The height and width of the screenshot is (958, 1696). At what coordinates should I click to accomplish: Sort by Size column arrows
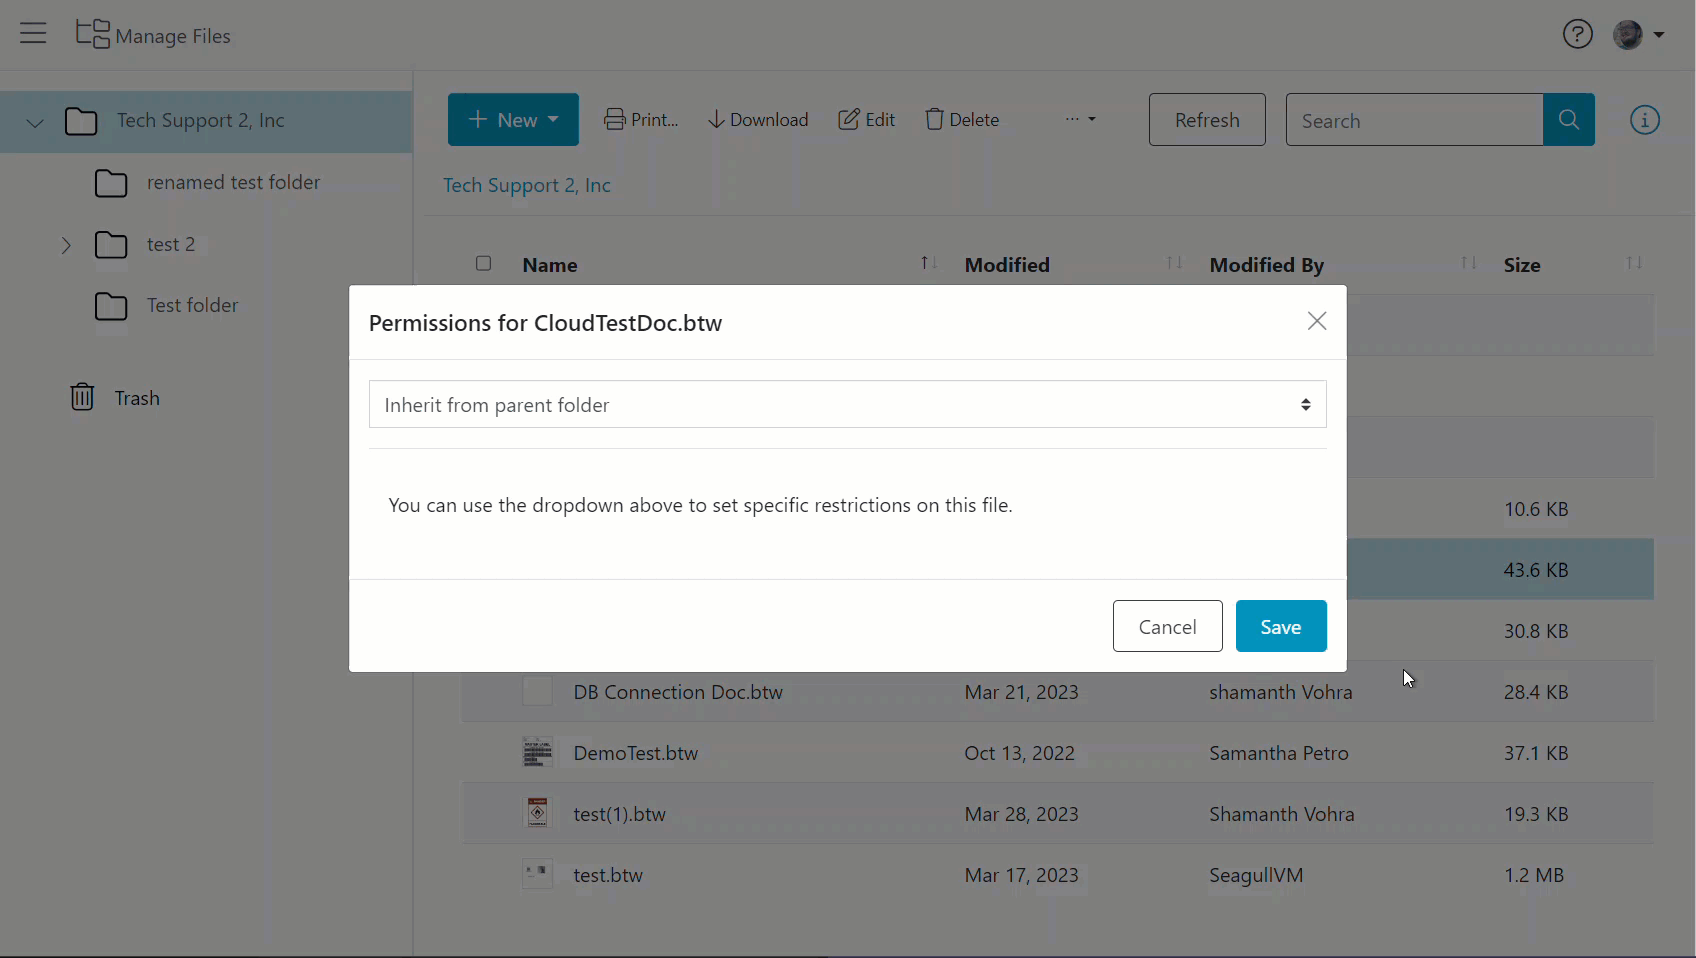click(x=1634, y=263)
